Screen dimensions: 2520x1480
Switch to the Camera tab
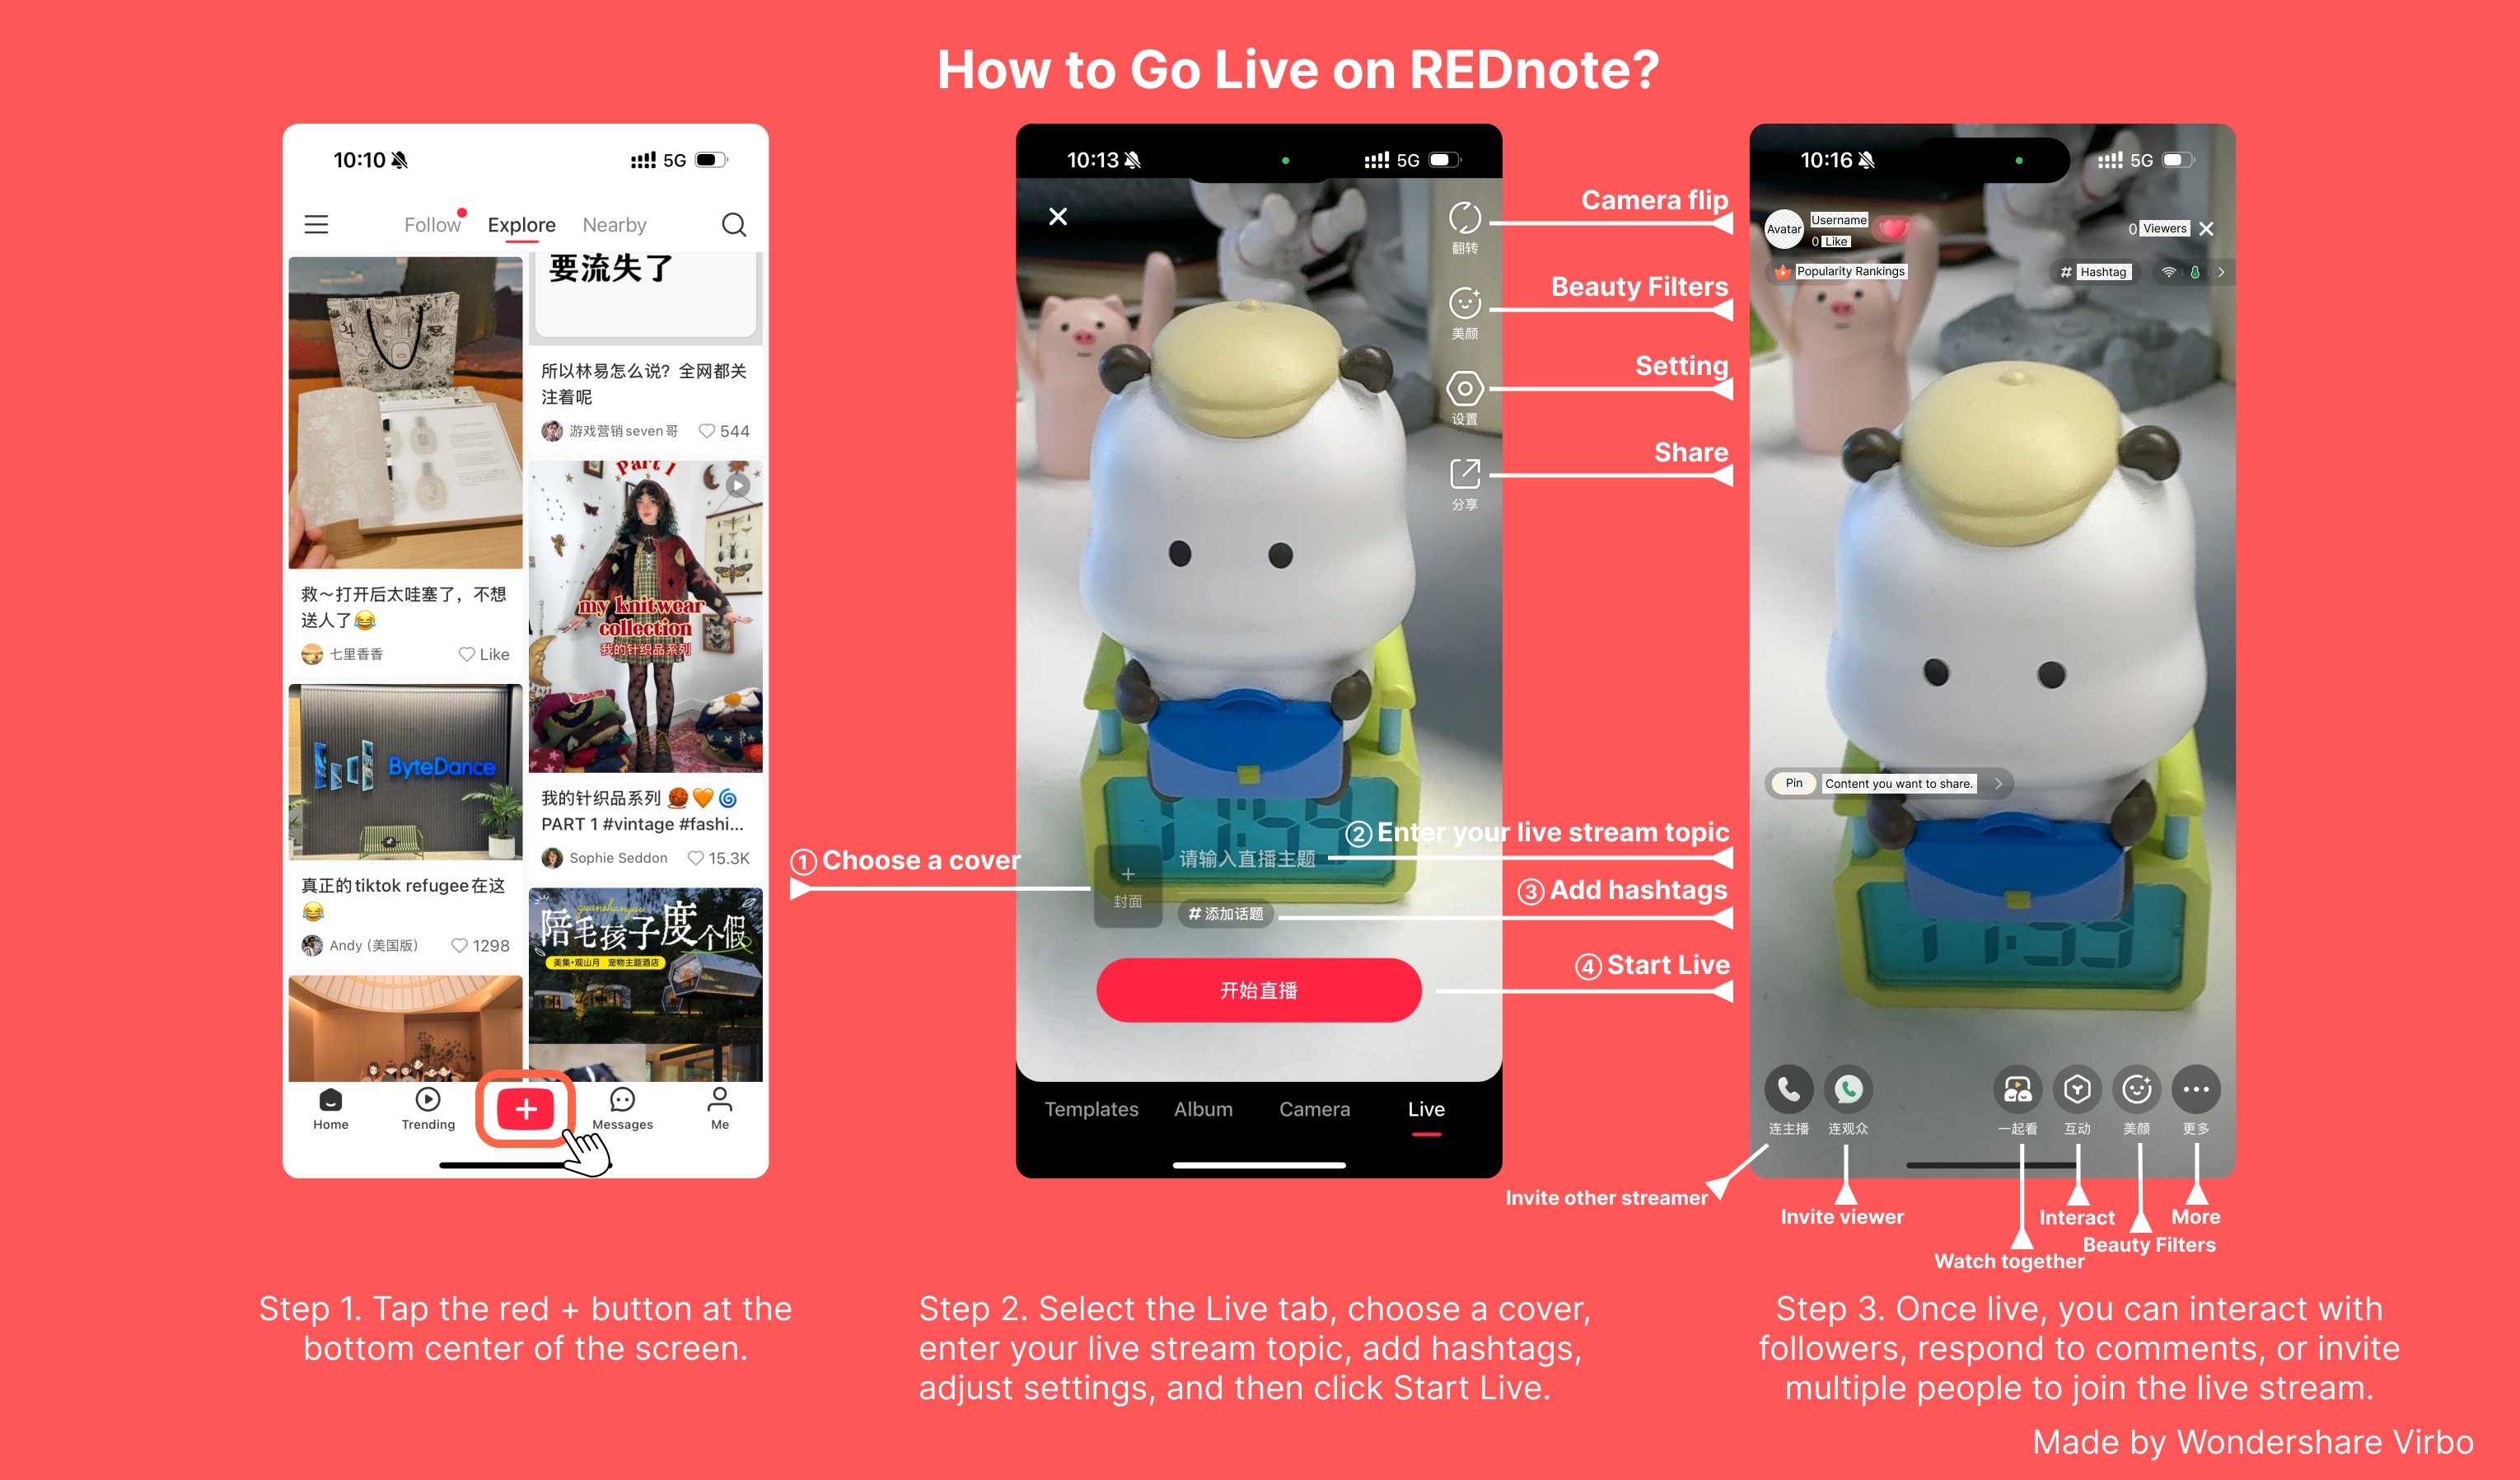(1316, 1107)
